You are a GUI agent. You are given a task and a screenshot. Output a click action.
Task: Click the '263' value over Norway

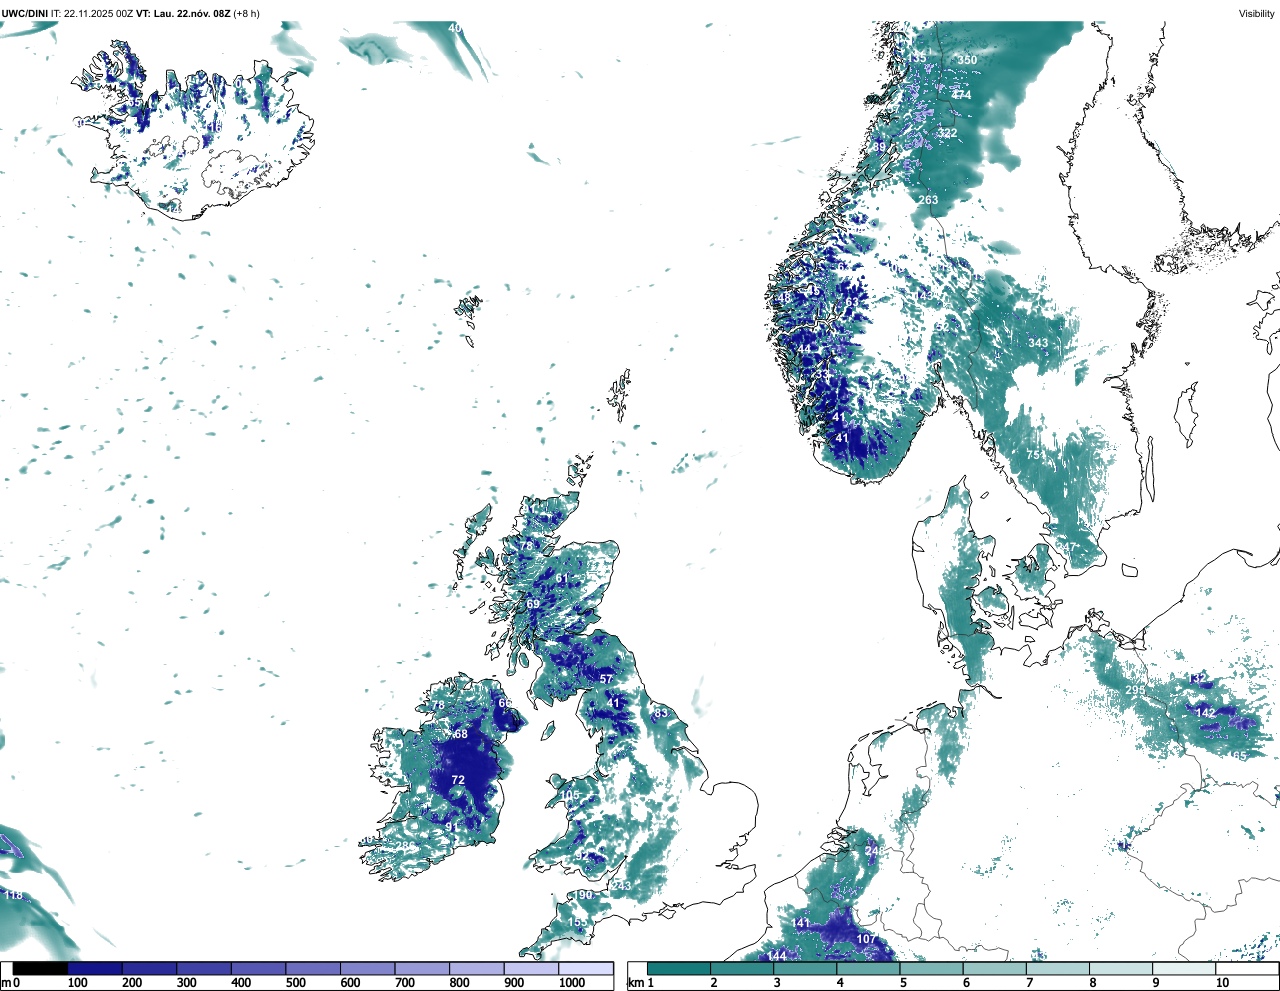coord(928,200)
